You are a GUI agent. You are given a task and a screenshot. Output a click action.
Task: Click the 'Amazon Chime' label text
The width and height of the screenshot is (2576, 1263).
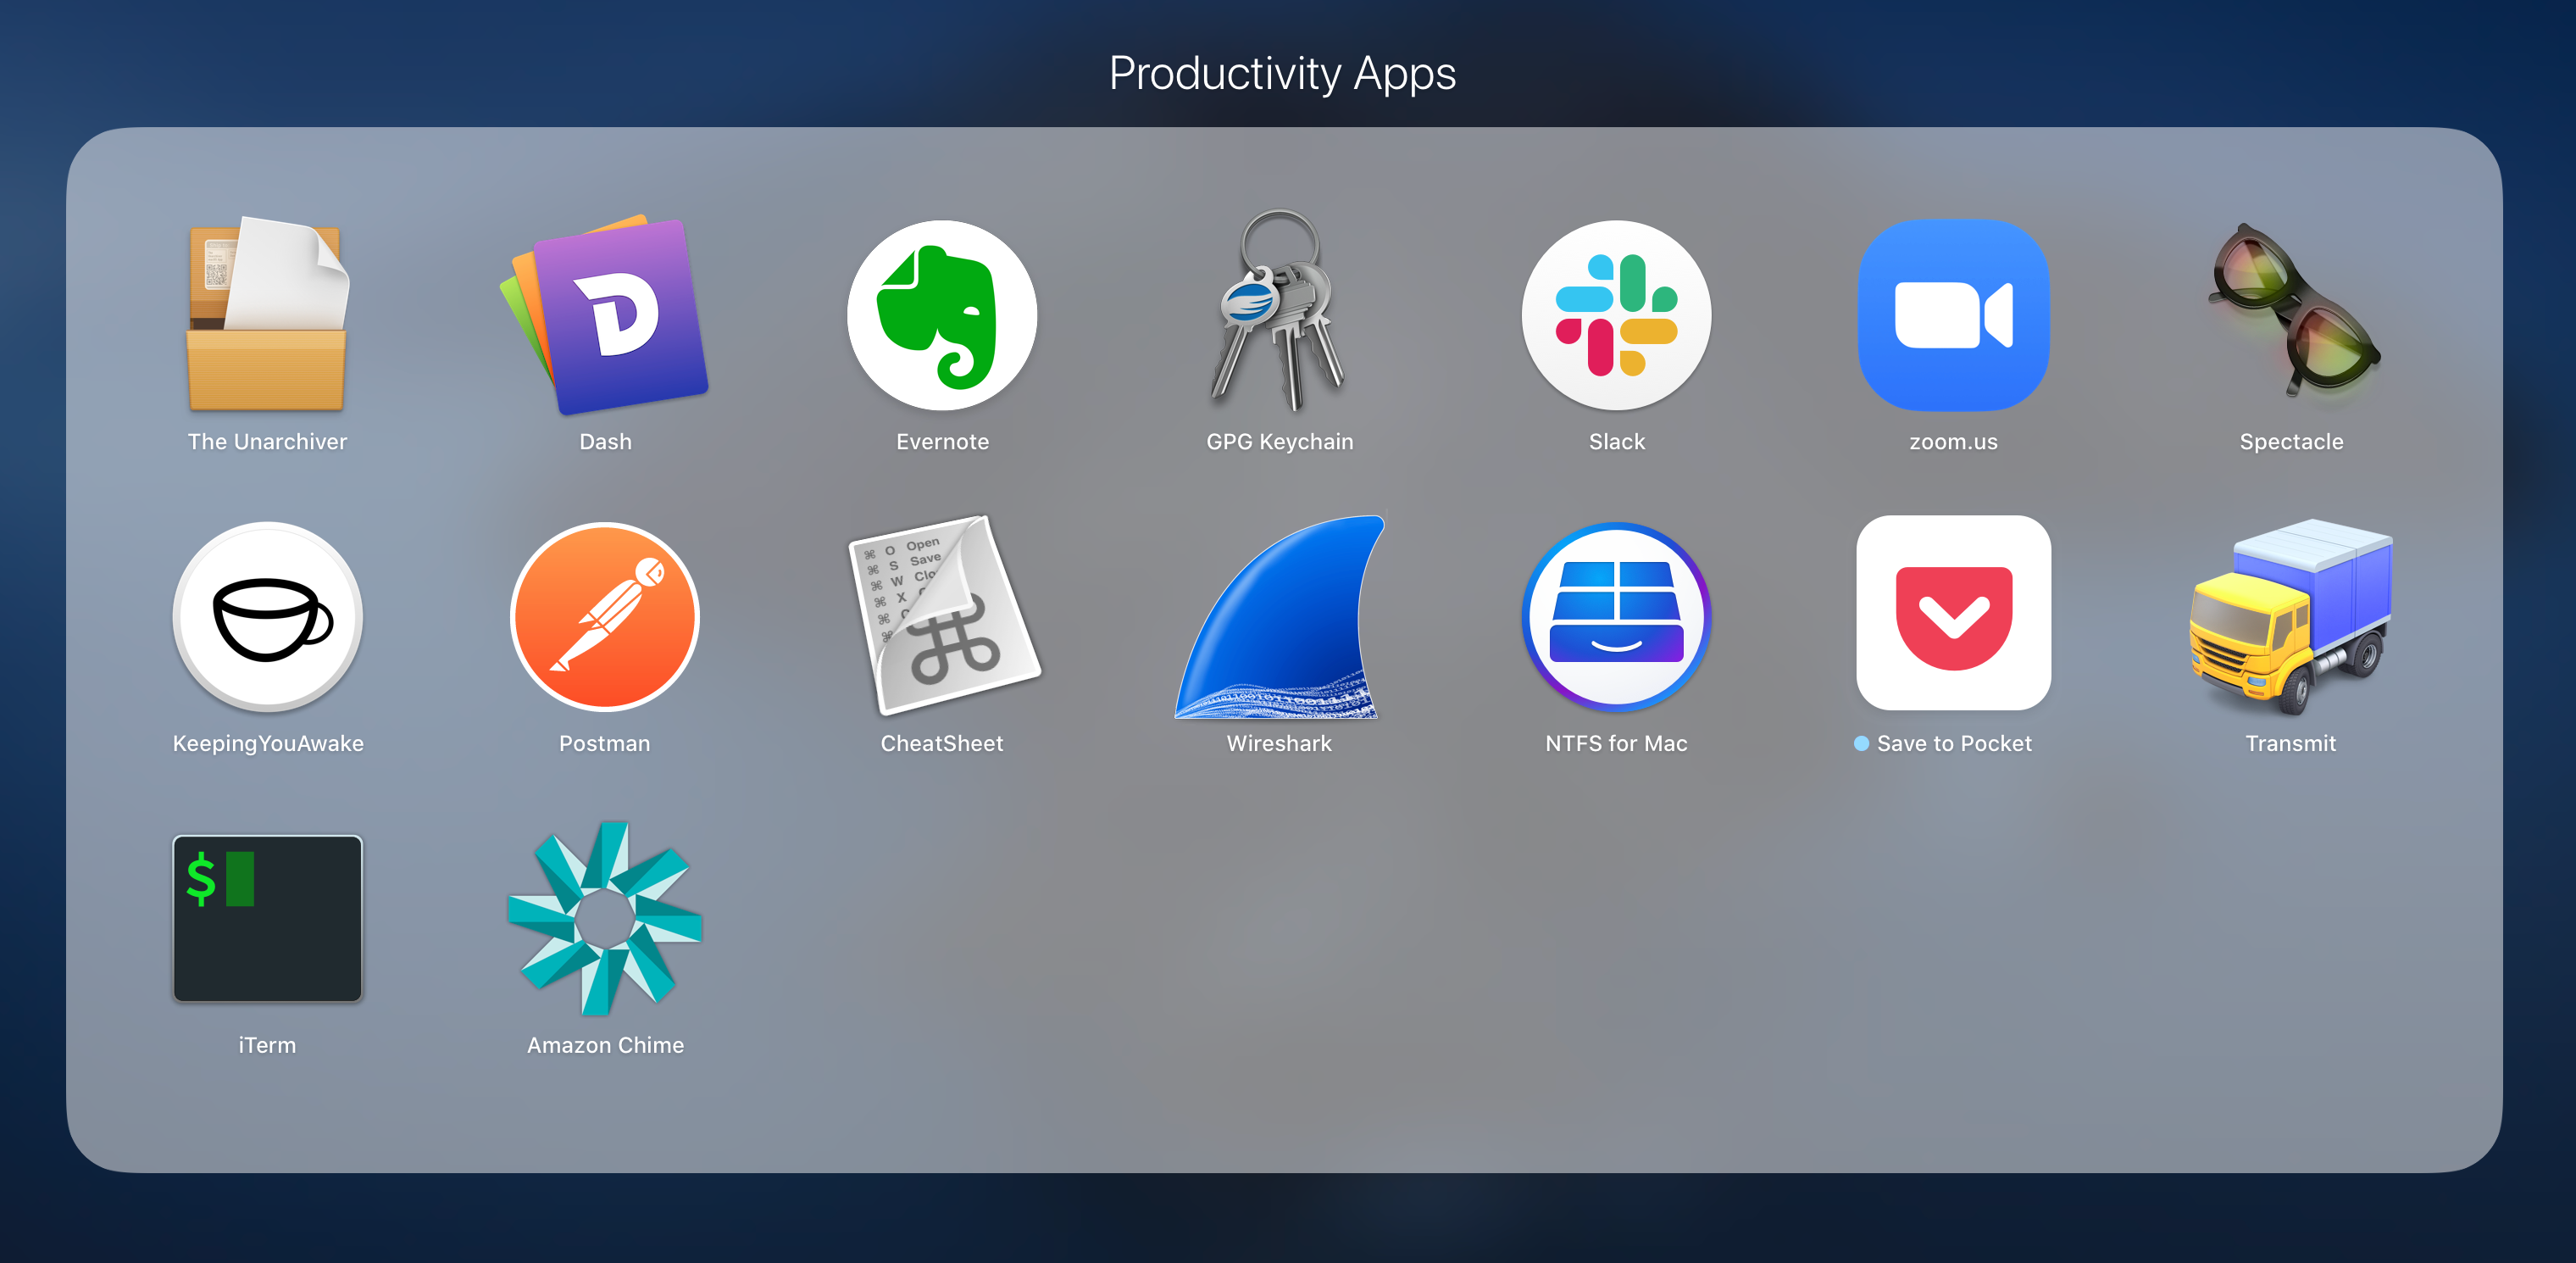pos(605,1046)
